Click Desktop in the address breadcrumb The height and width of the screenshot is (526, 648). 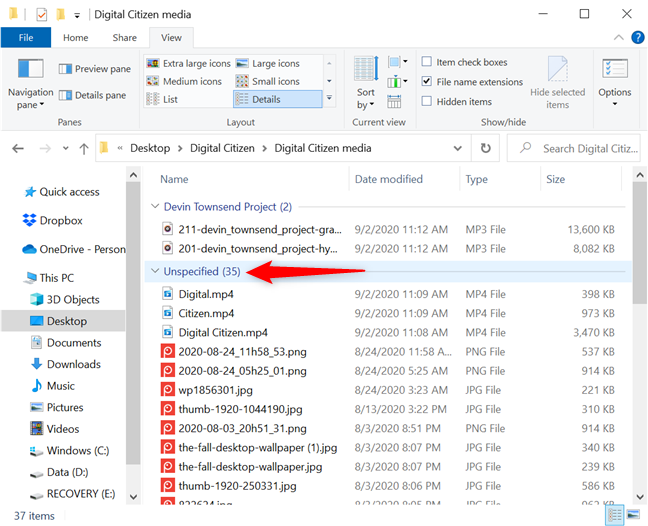pos(150,148)
